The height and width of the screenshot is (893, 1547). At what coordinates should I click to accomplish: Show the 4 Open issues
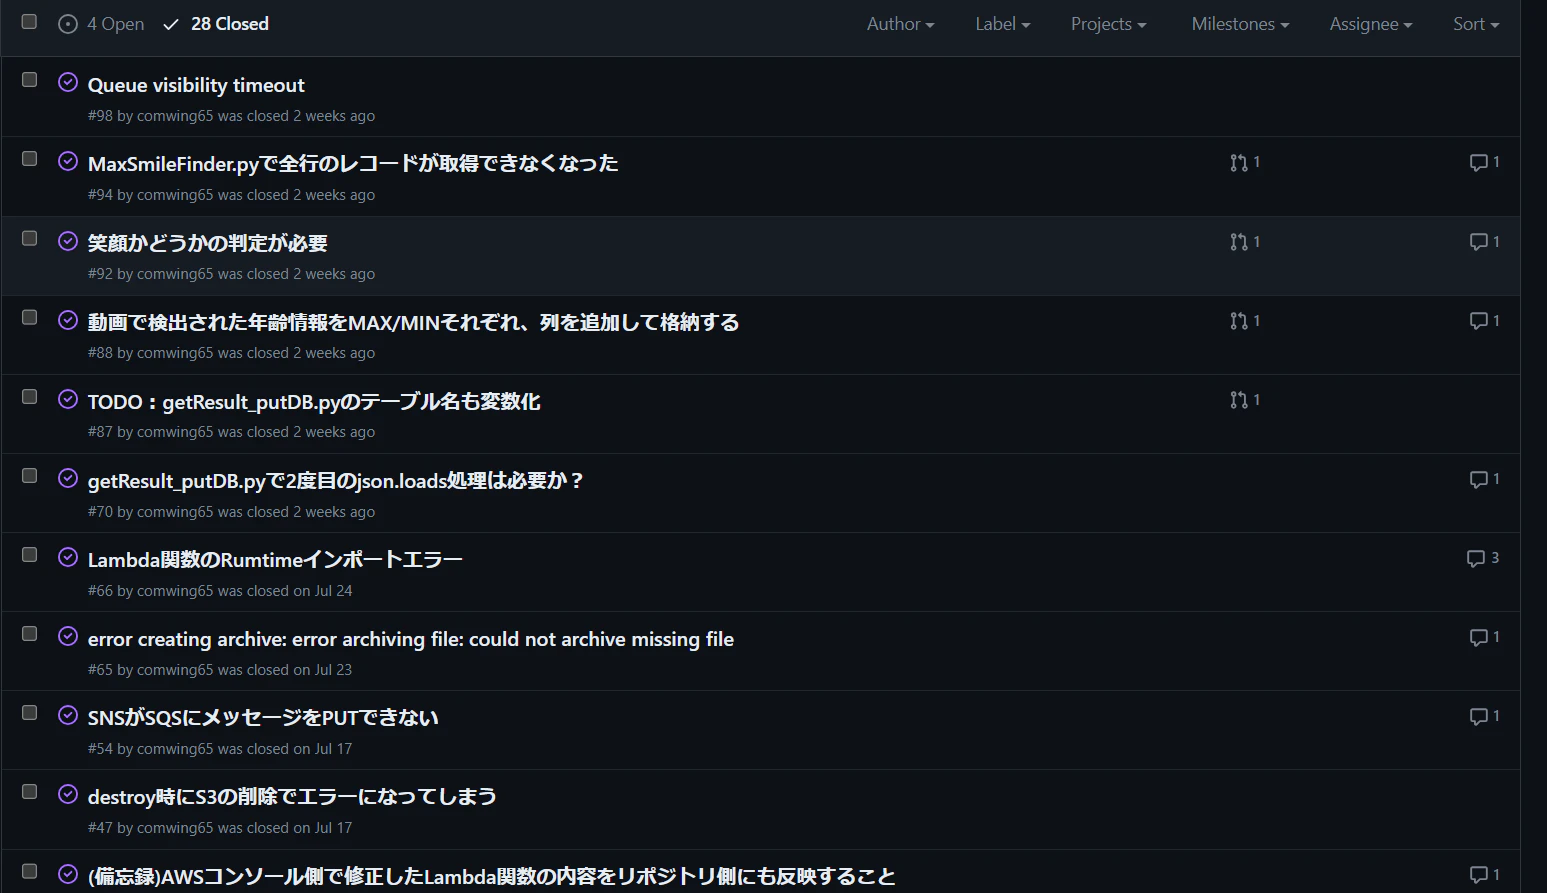point(101,24)
